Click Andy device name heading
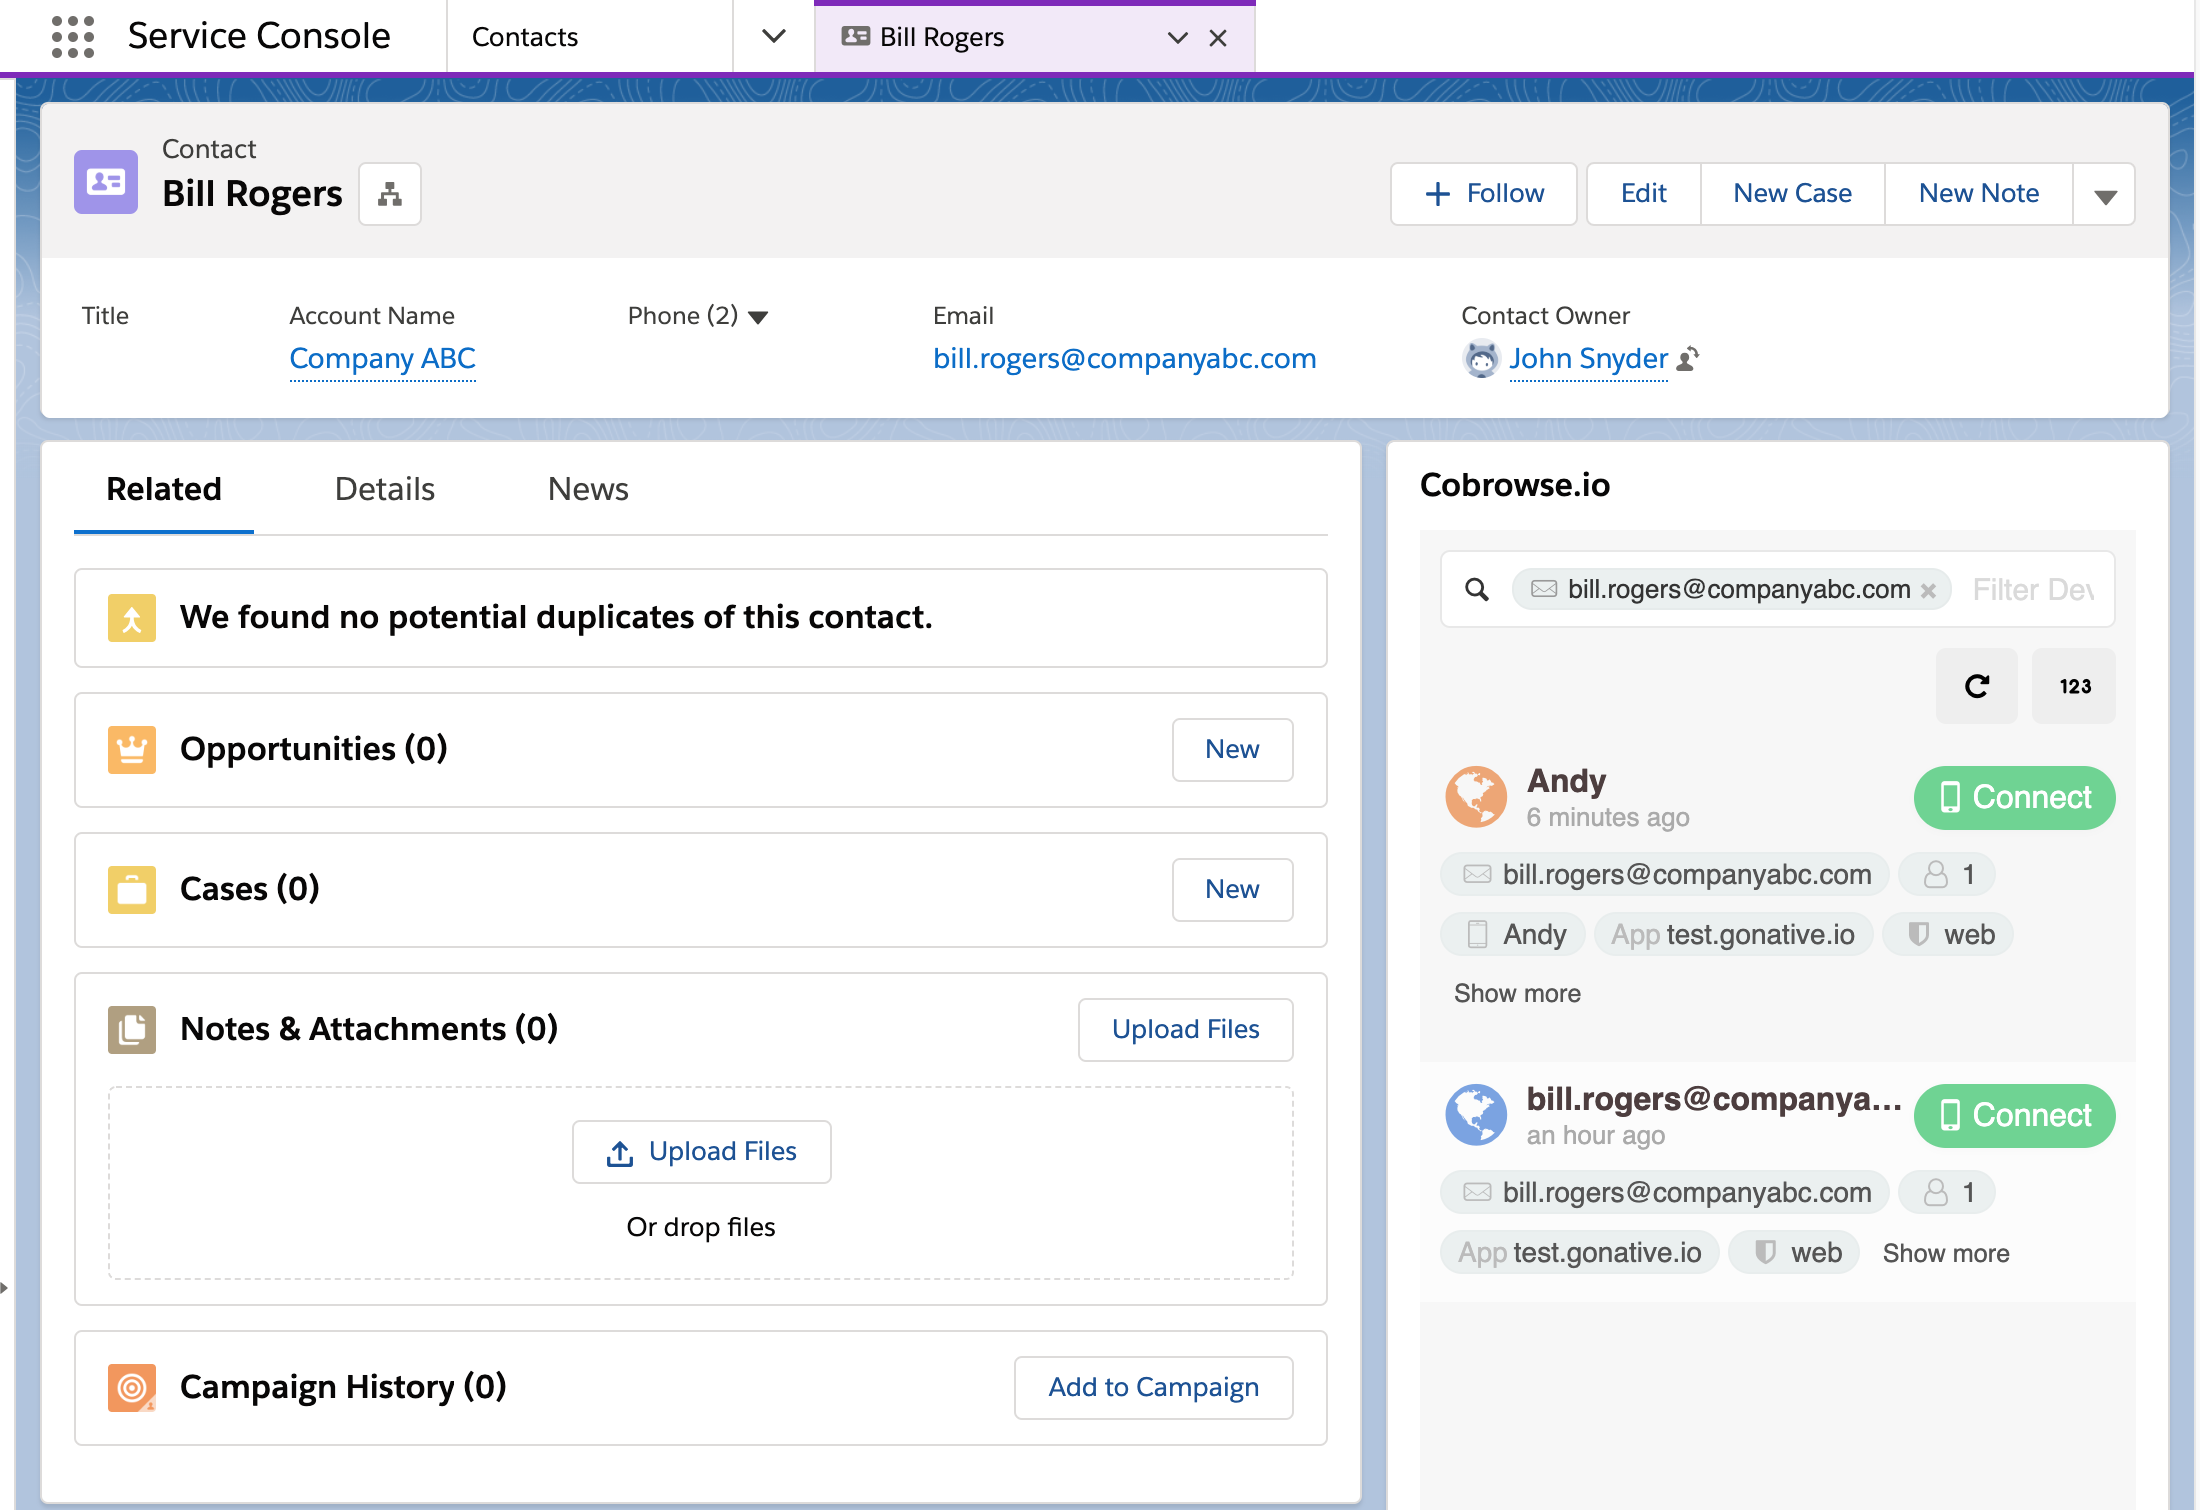The width and height of the screenshot is (2200, 1510). point(1566,781)
